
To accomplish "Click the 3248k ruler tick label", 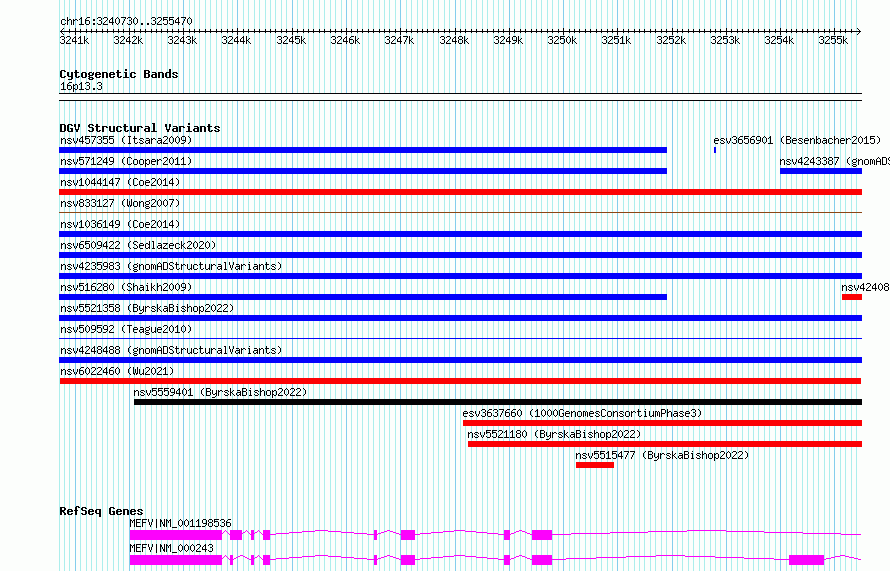I will click(x=454, y=40).
